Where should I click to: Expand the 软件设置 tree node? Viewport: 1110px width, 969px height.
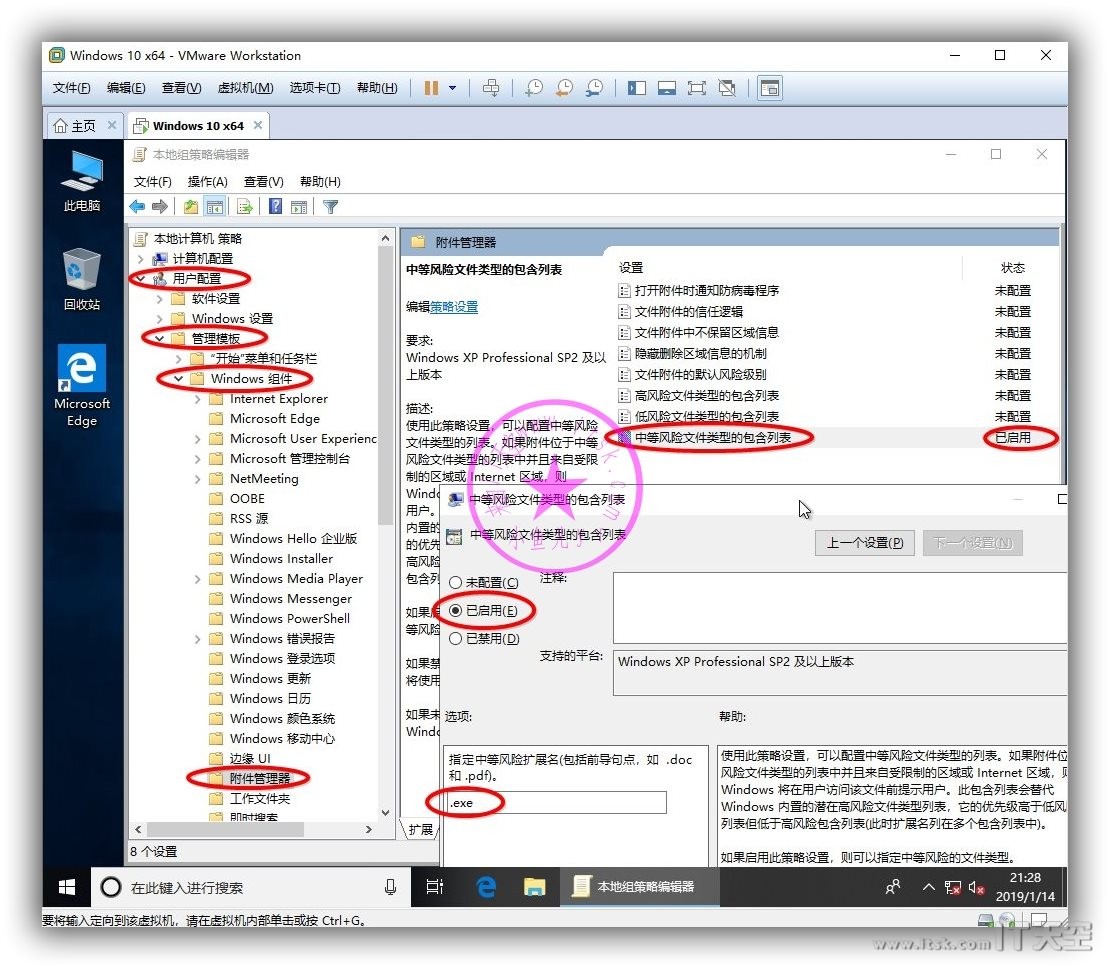tap(160, 299)
